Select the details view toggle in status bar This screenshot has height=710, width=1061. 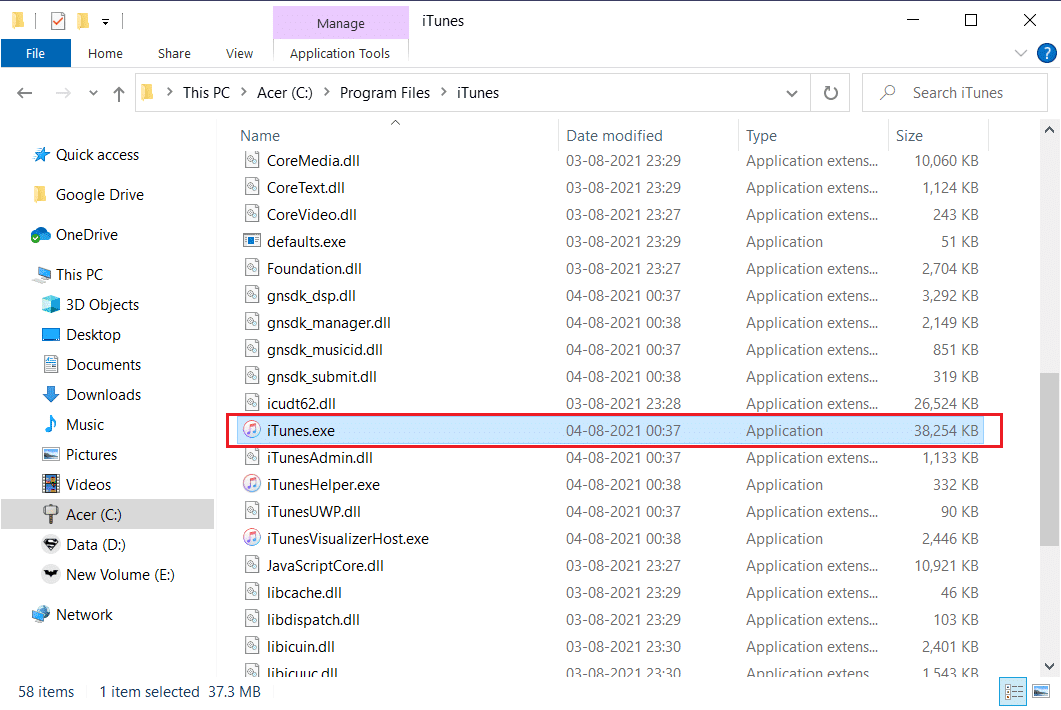[x=1012, y=691]
